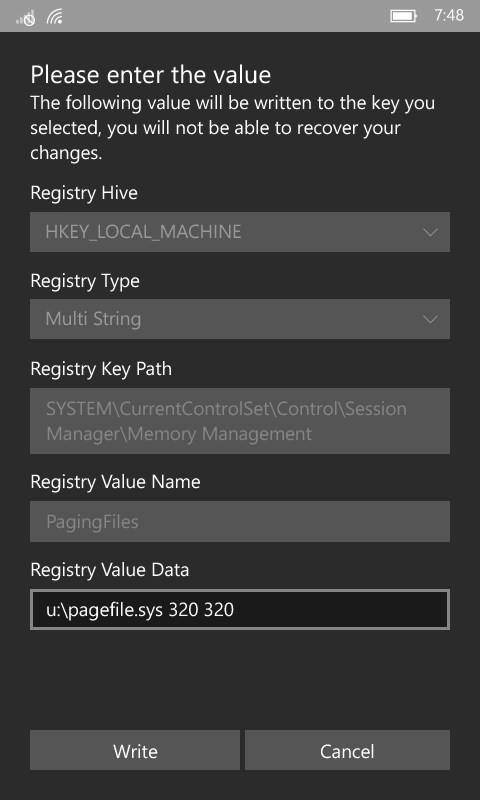Image resolution: width=480 pixels, height=800 pixels.
Task: Click the Cancel button
Action: [347, 750]
